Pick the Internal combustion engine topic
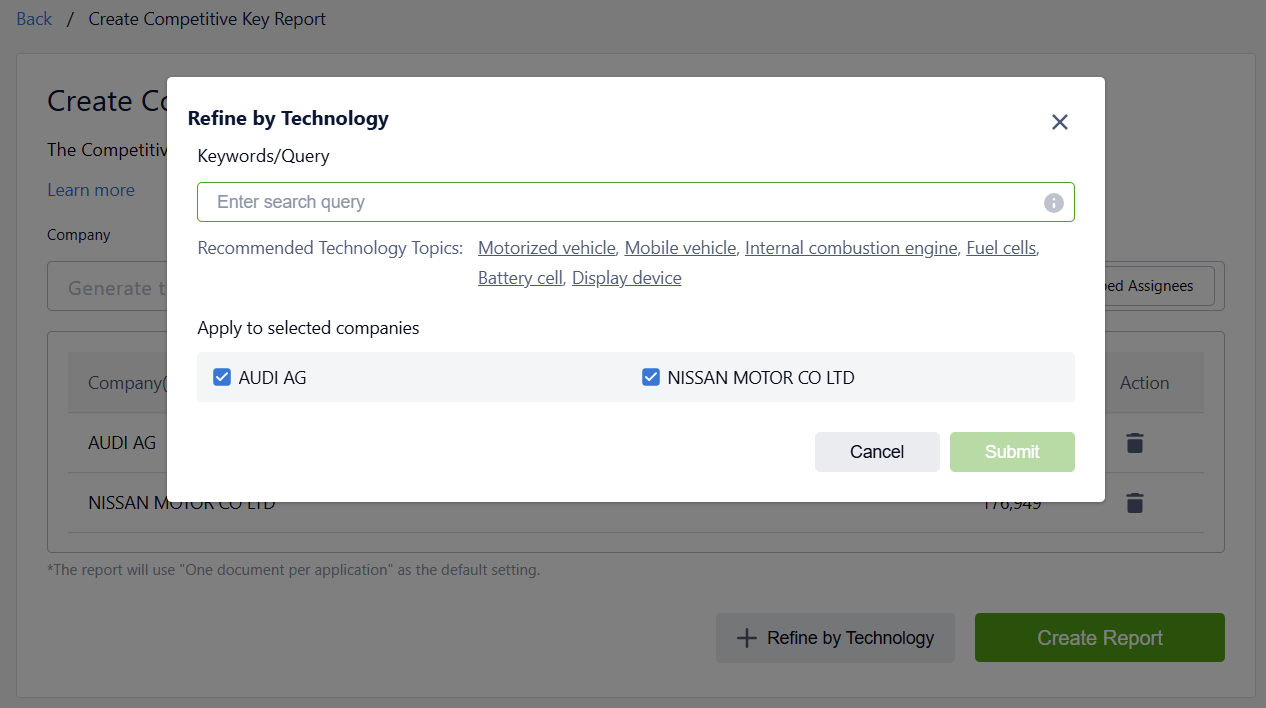Viewport: 1266px width, 708px height. (x=850, y=248)
